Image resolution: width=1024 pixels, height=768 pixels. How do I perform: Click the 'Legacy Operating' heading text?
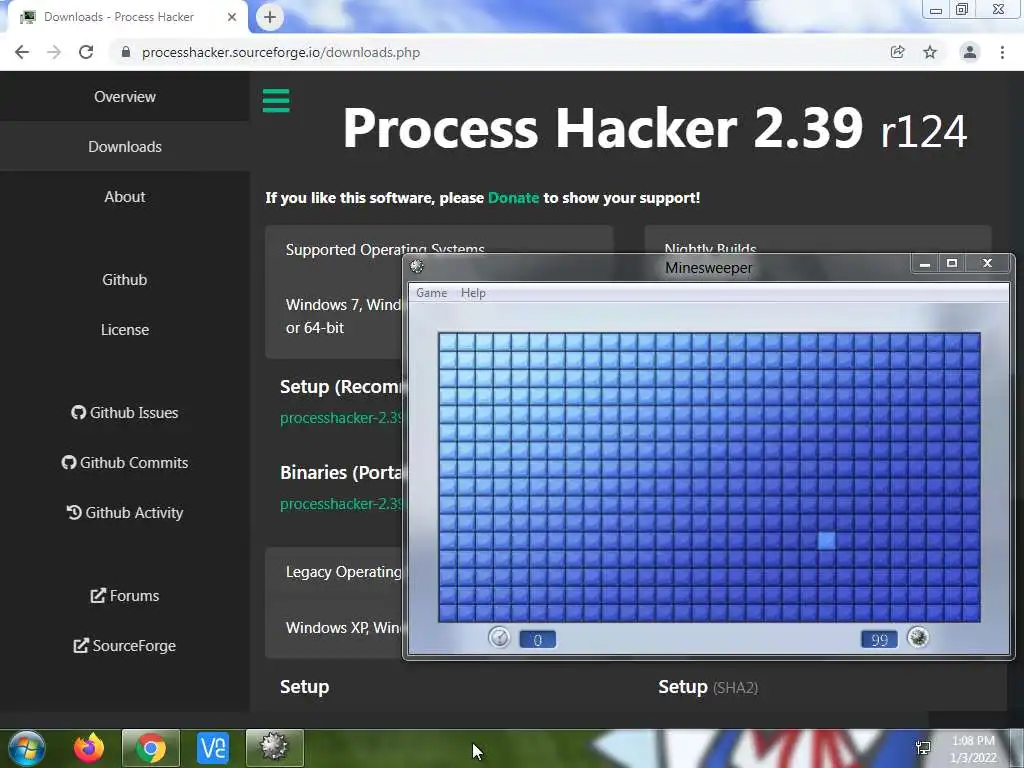pyautogui.click(x=344, y=572)
